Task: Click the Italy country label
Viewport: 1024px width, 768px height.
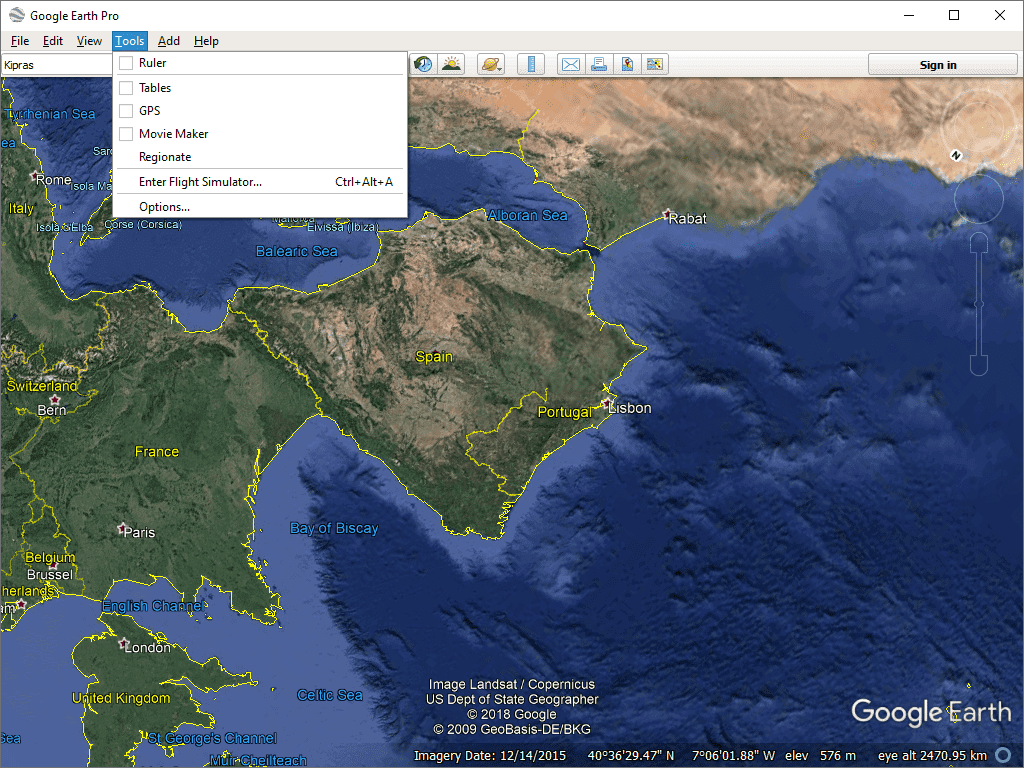Action: [x=21, y=208]
